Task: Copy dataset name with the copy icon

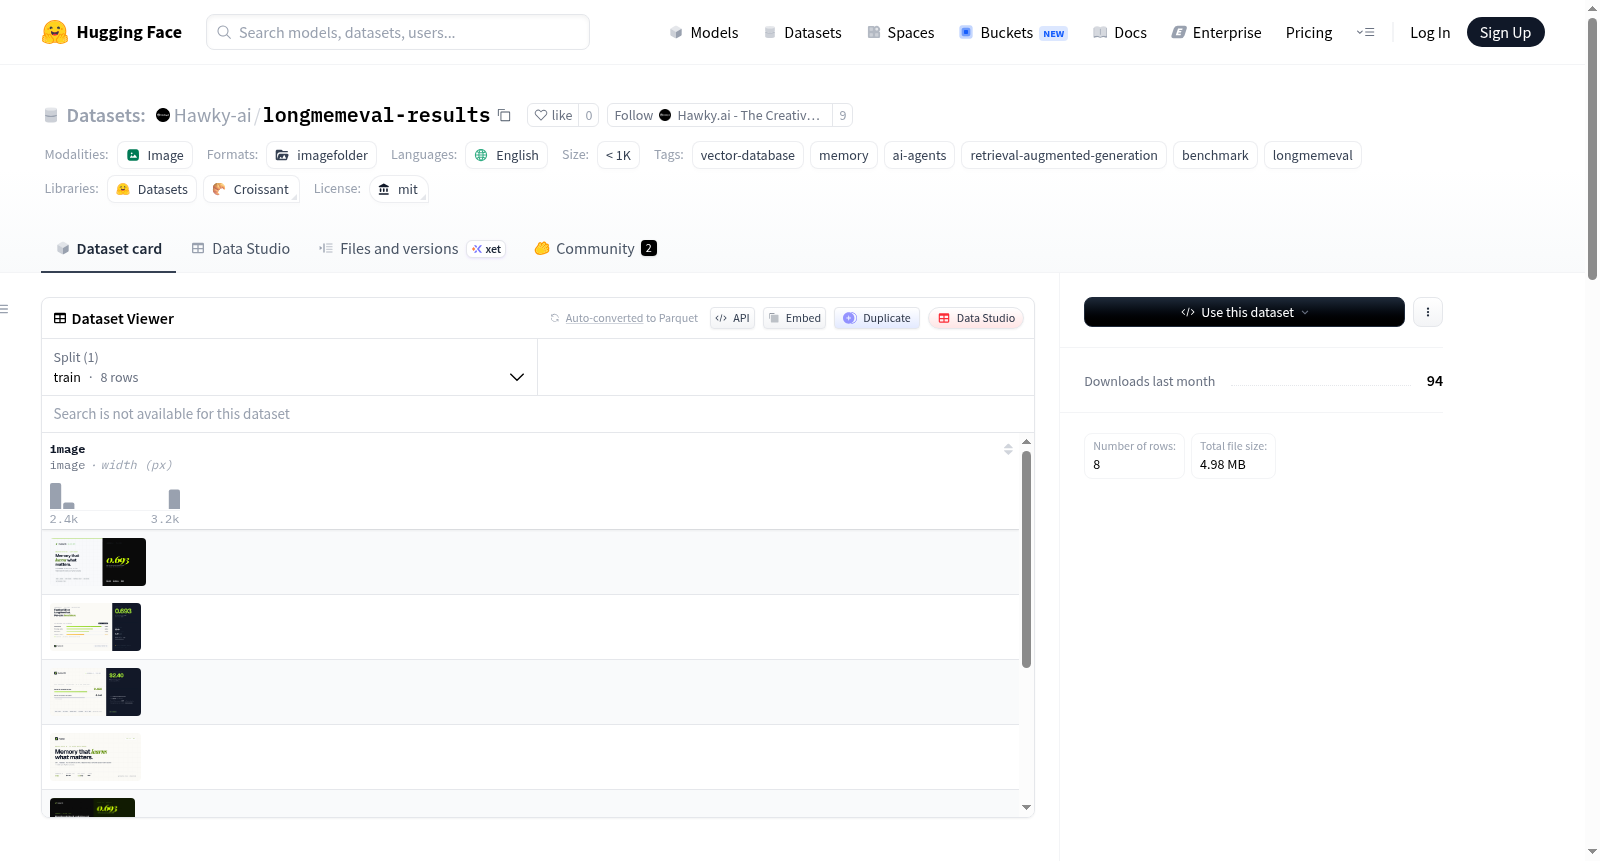Action: pos(504,115)
